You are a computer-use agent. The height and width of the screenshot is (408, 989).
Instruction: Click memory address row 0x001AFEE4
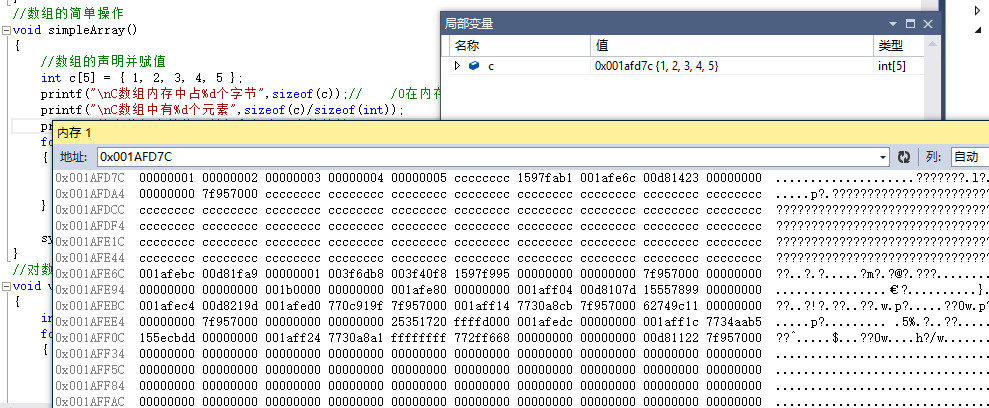[90, 322]
